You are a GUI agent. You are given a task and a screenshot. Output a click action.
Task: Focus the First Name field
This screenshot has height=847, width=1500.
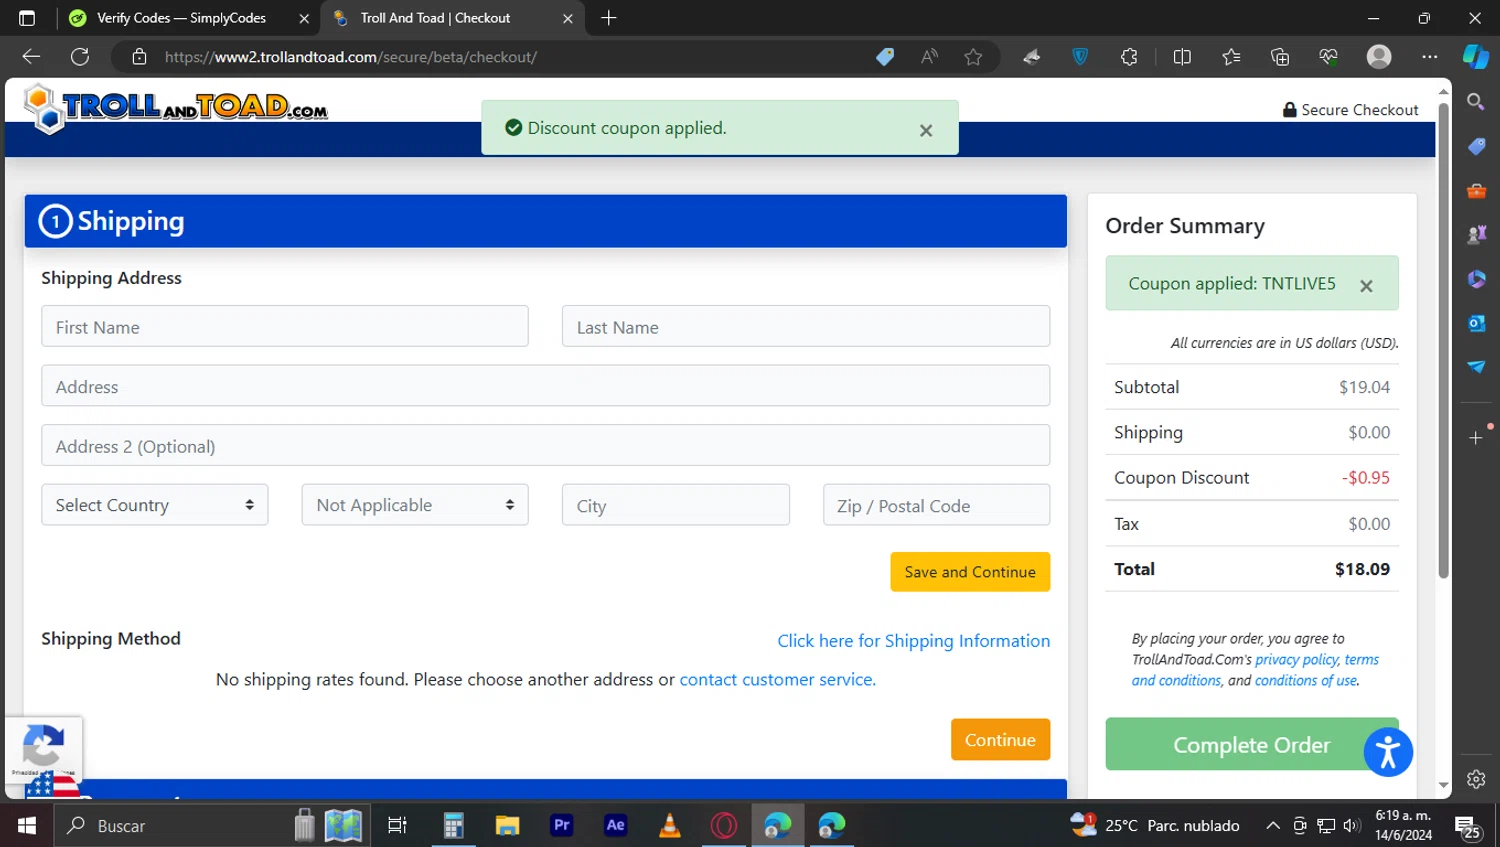click(285, 327)
